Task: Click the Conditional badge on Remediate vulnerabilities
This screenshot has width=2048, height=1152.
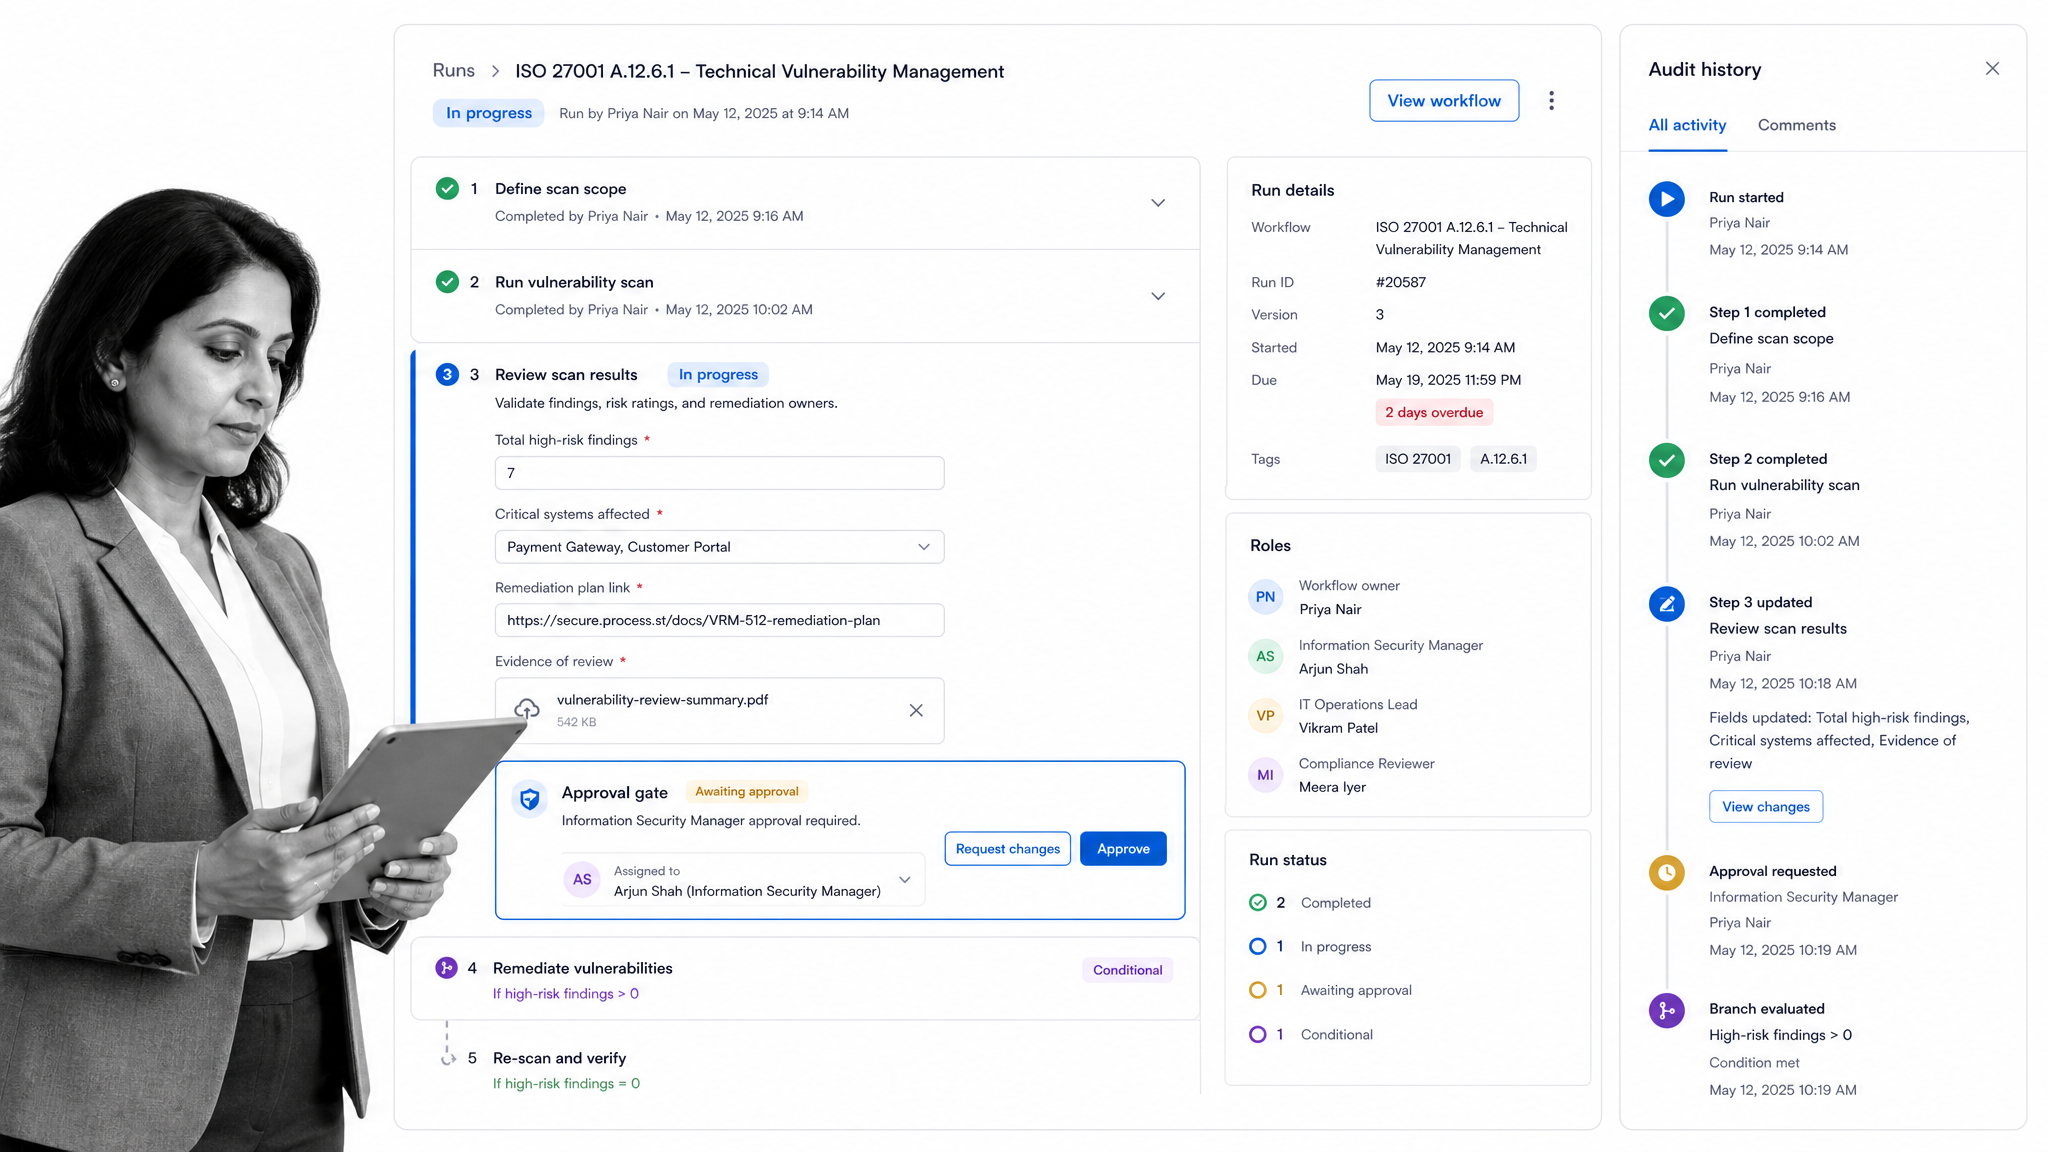Action: click(1127, 970)
